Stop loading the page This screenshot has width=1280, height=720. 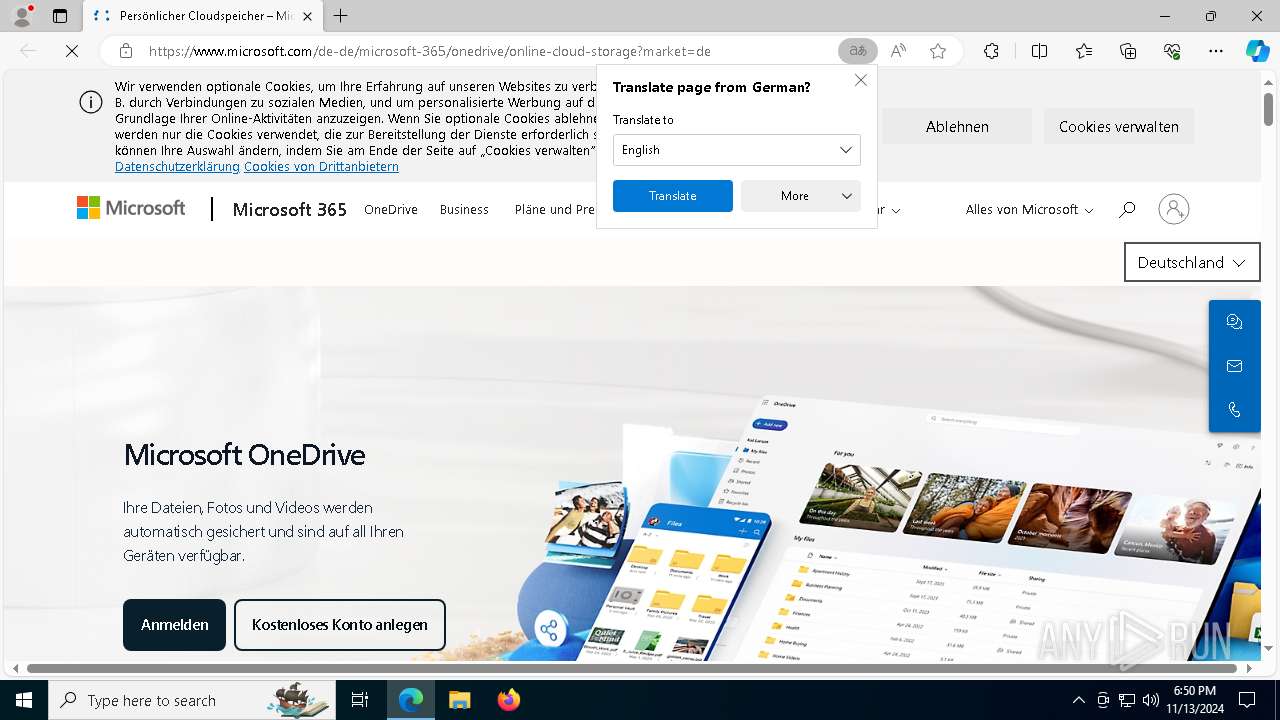coord(72,51)
